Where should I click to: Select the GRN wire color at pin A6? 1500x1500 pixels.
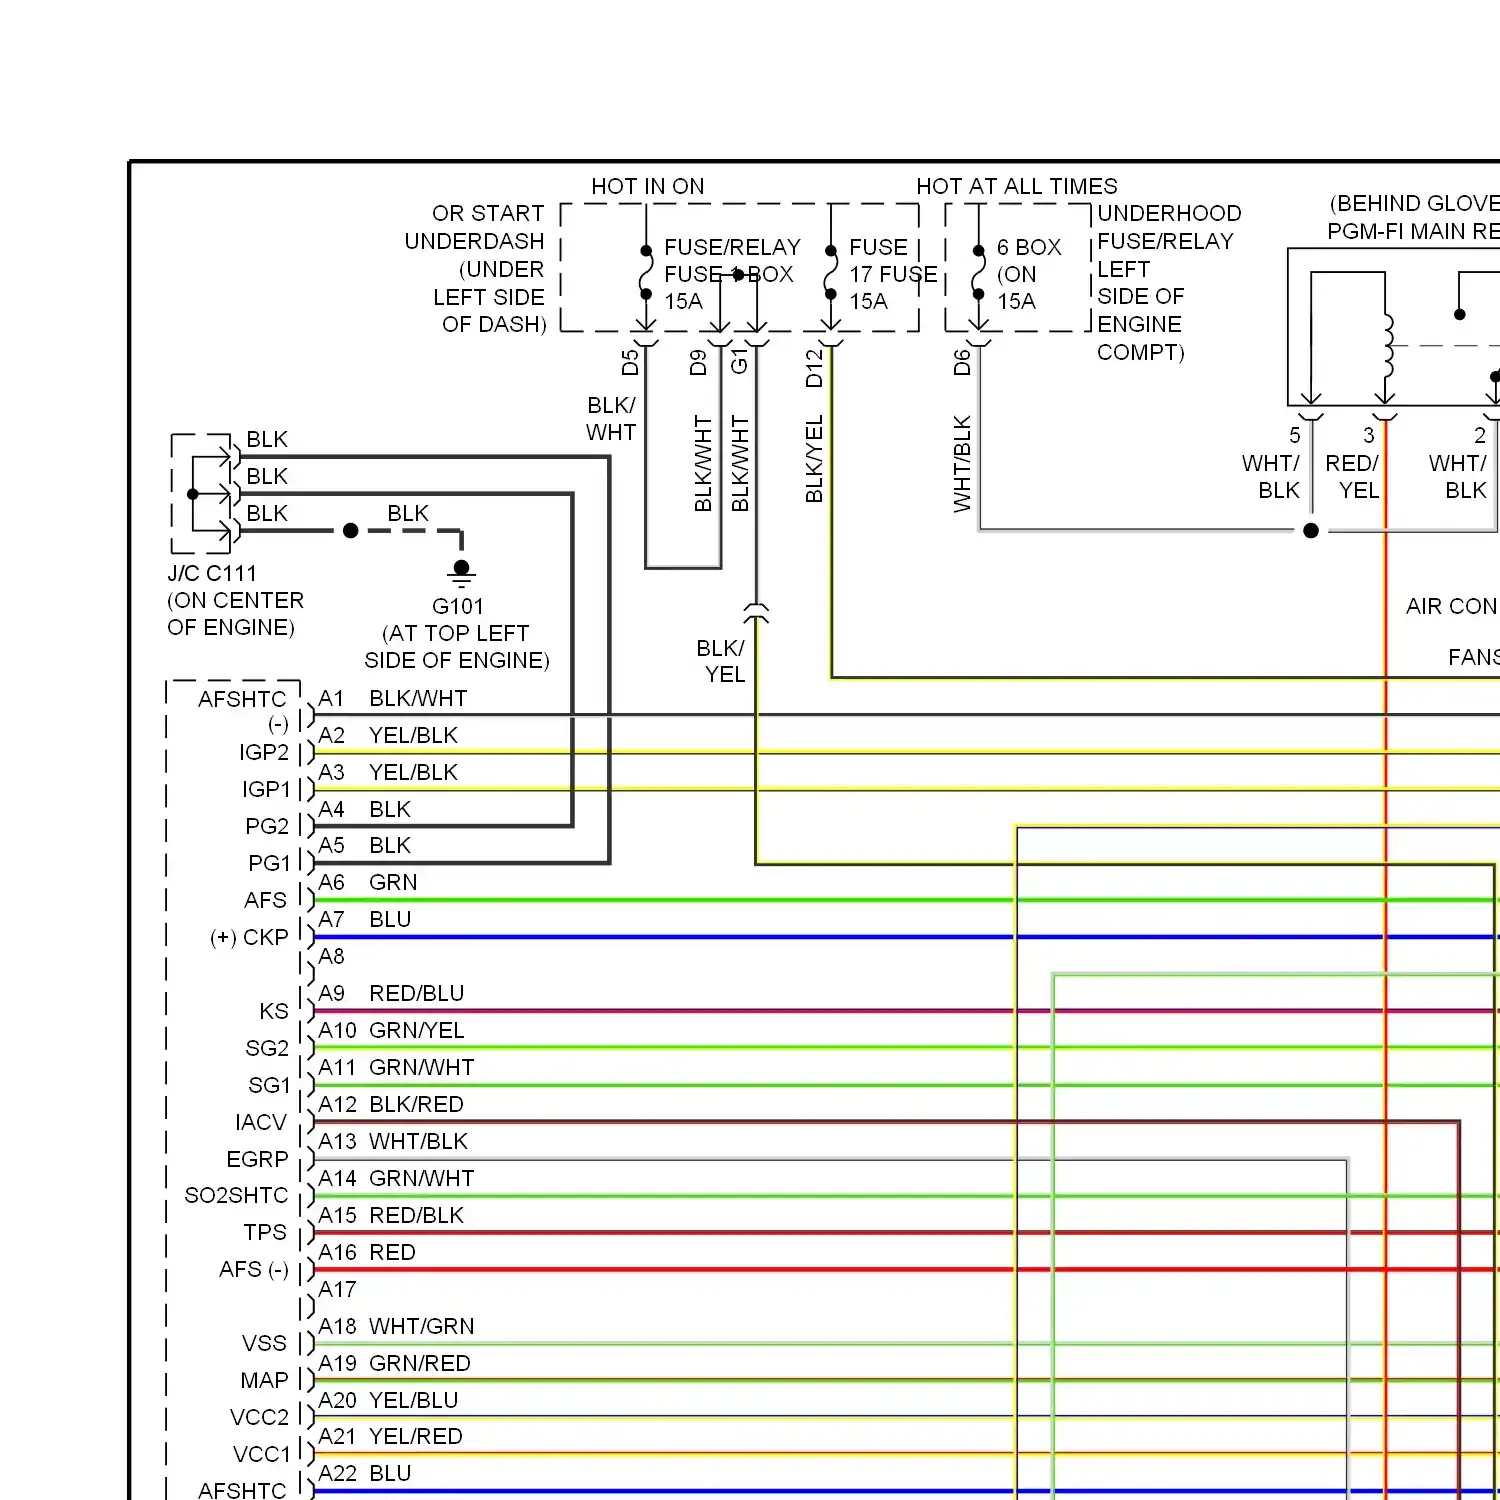(393, 882)
